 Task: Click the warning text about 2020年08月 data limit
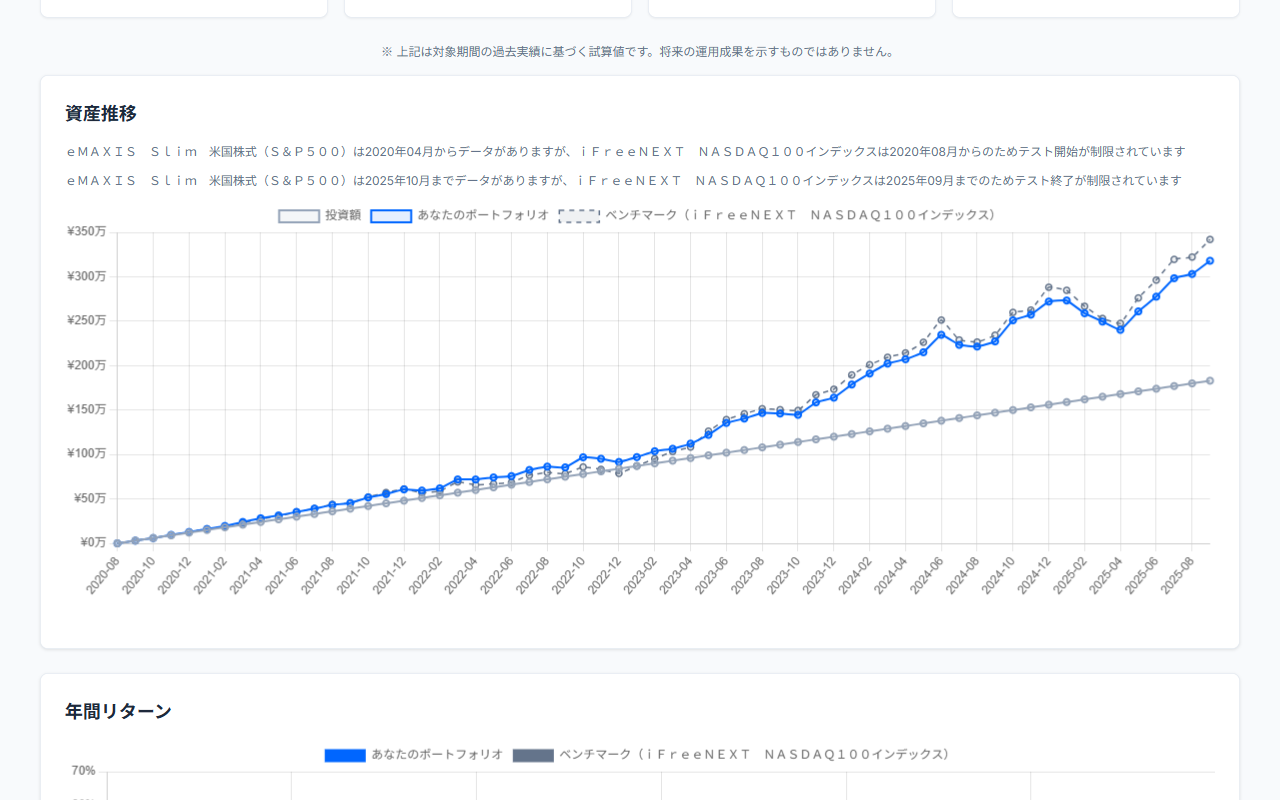(x=627, y=151)
